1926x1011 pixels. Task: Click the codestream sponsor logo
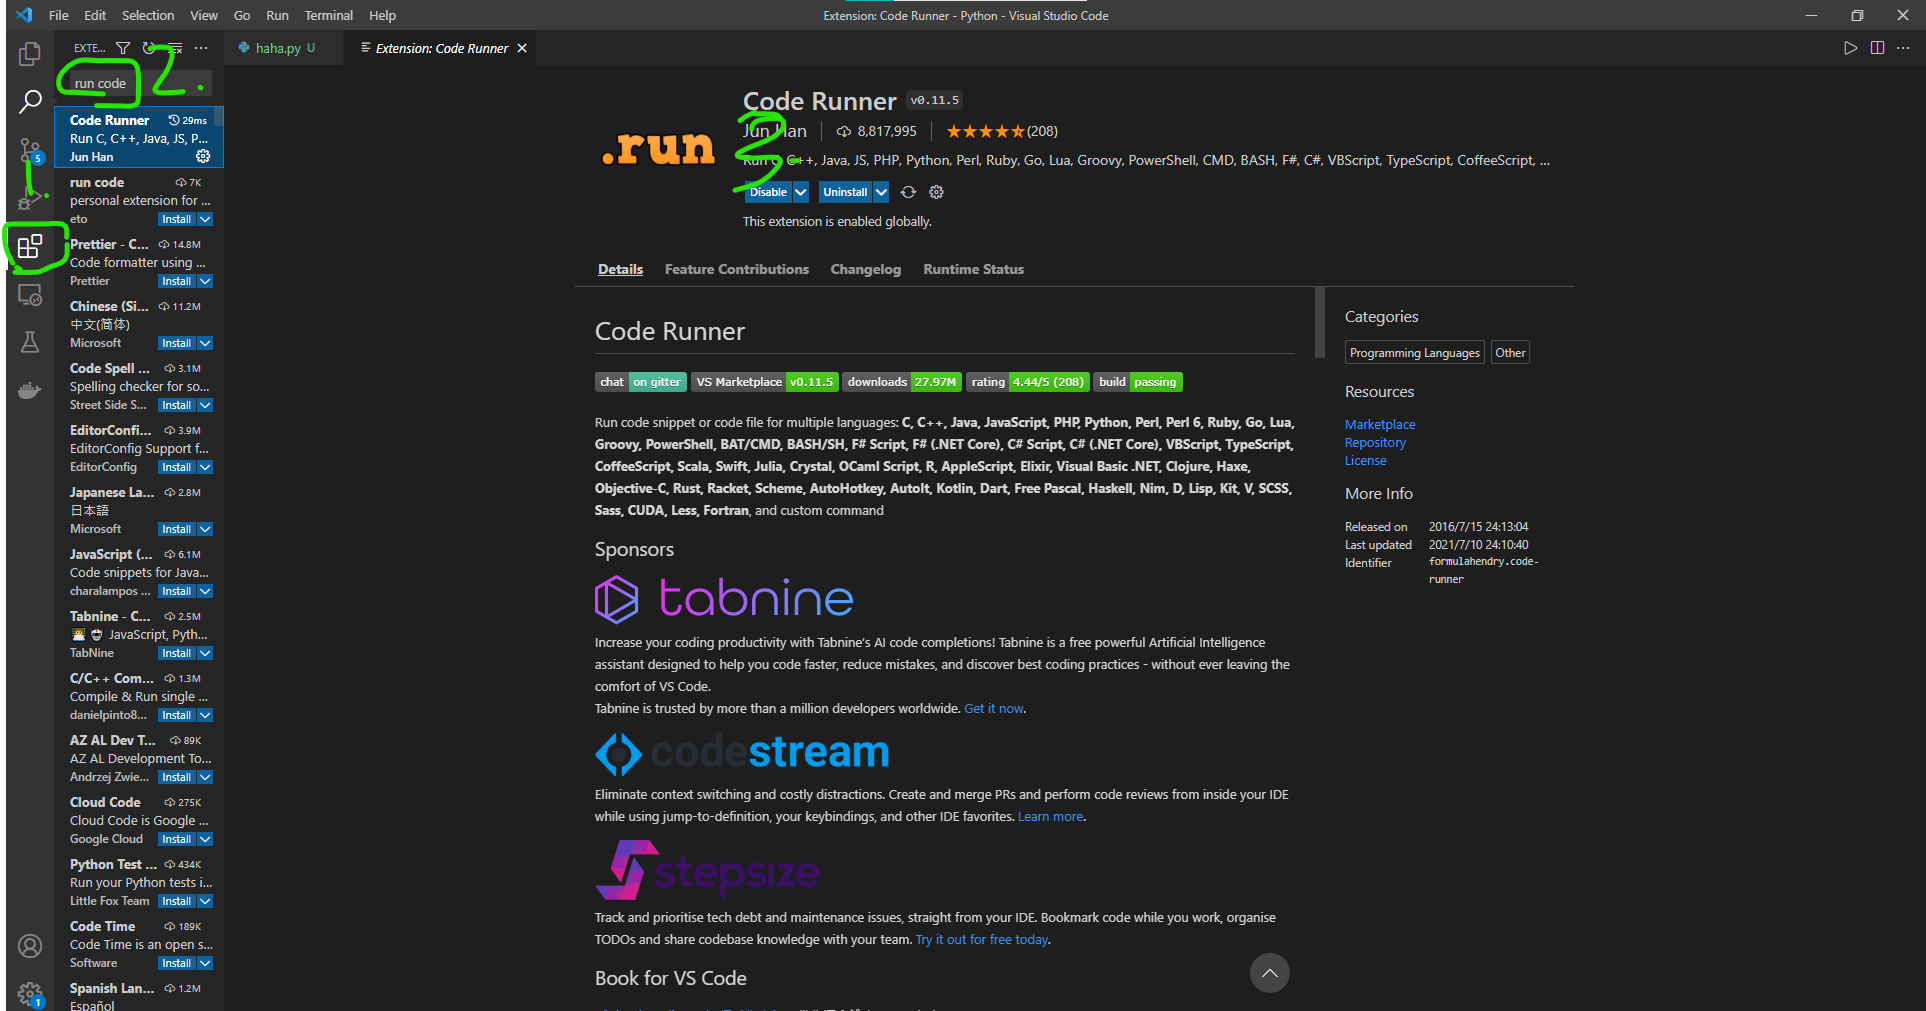(742, 753)
